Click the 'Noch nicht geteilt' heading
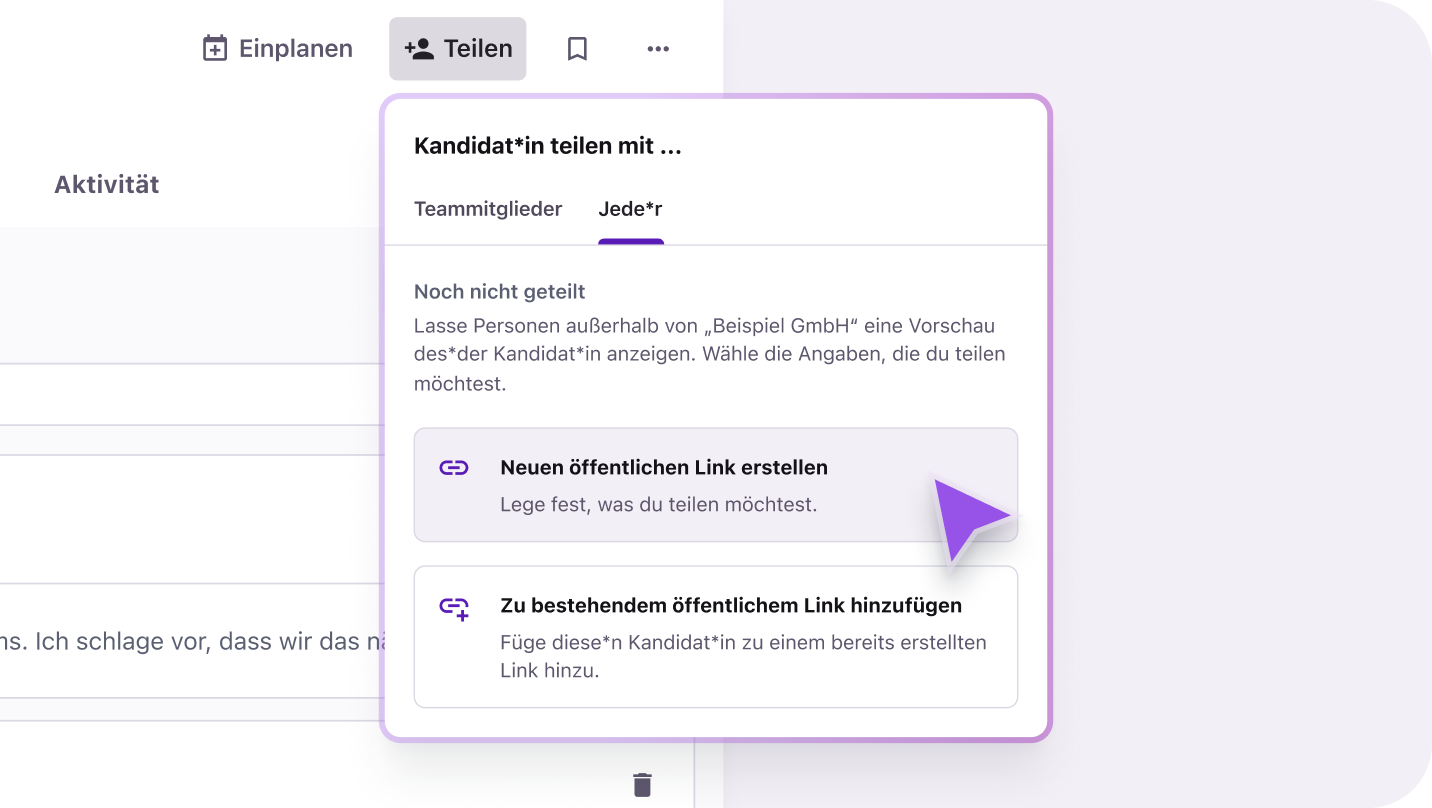This screenshot has width=1432, height=808. [499, 292]
